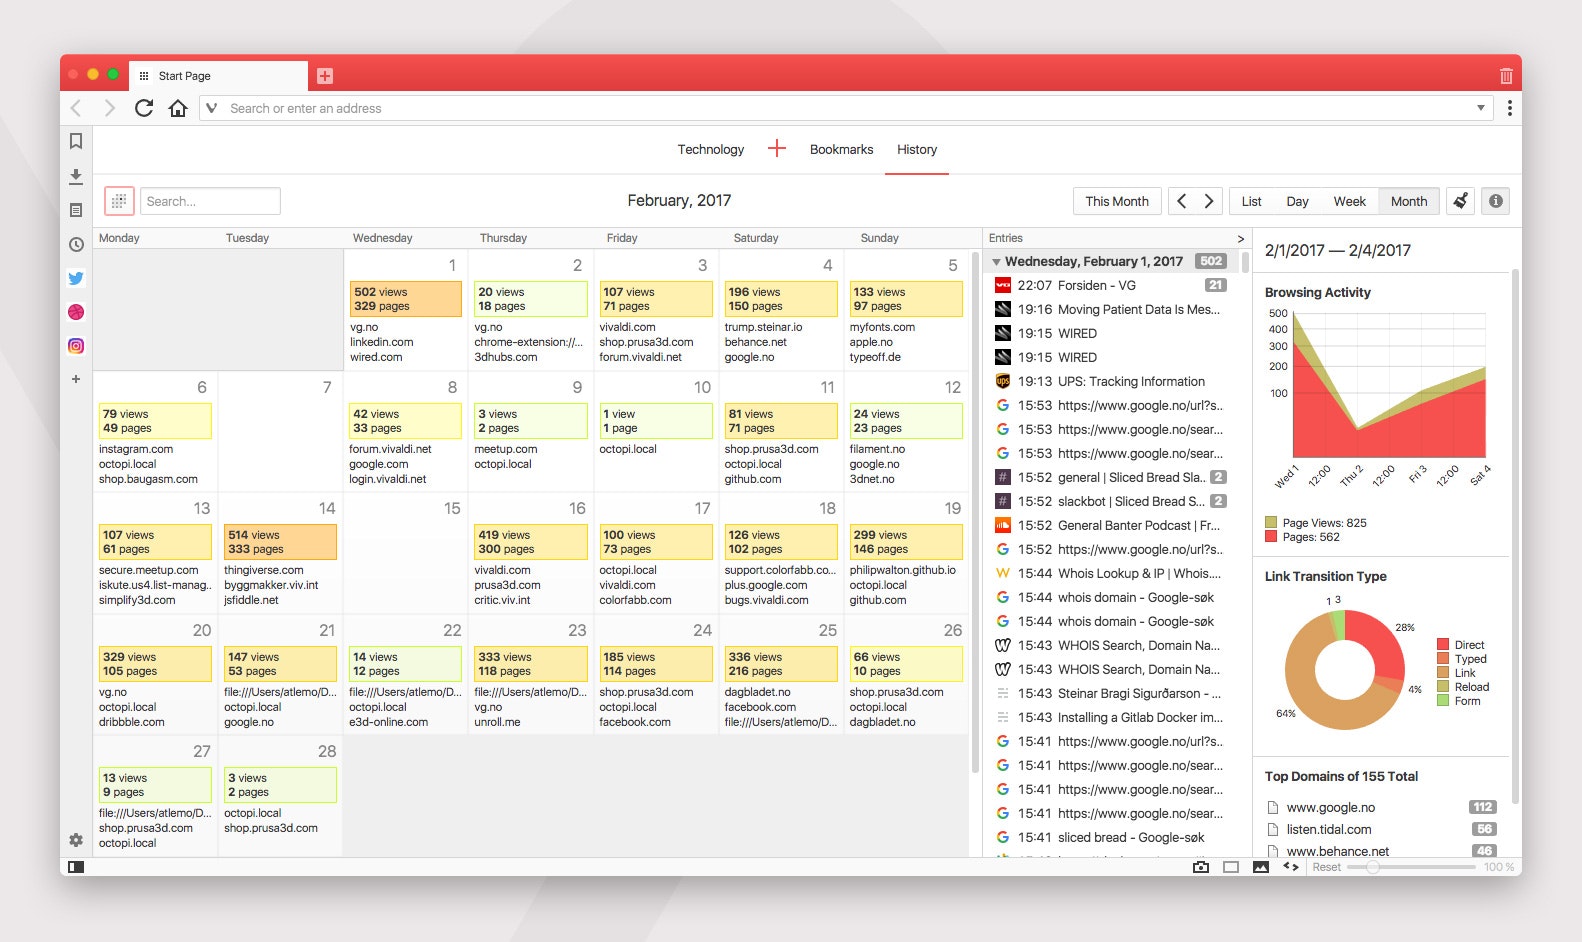Click the Back navigation arrow
1582x942 pixels.
76,108
